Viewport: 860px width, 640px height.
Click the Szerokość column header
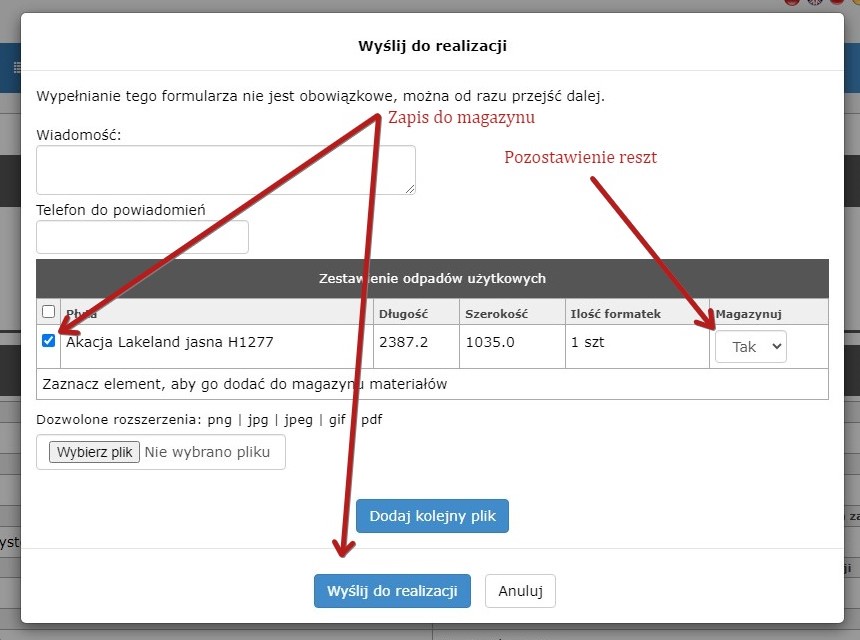[490, 314]
